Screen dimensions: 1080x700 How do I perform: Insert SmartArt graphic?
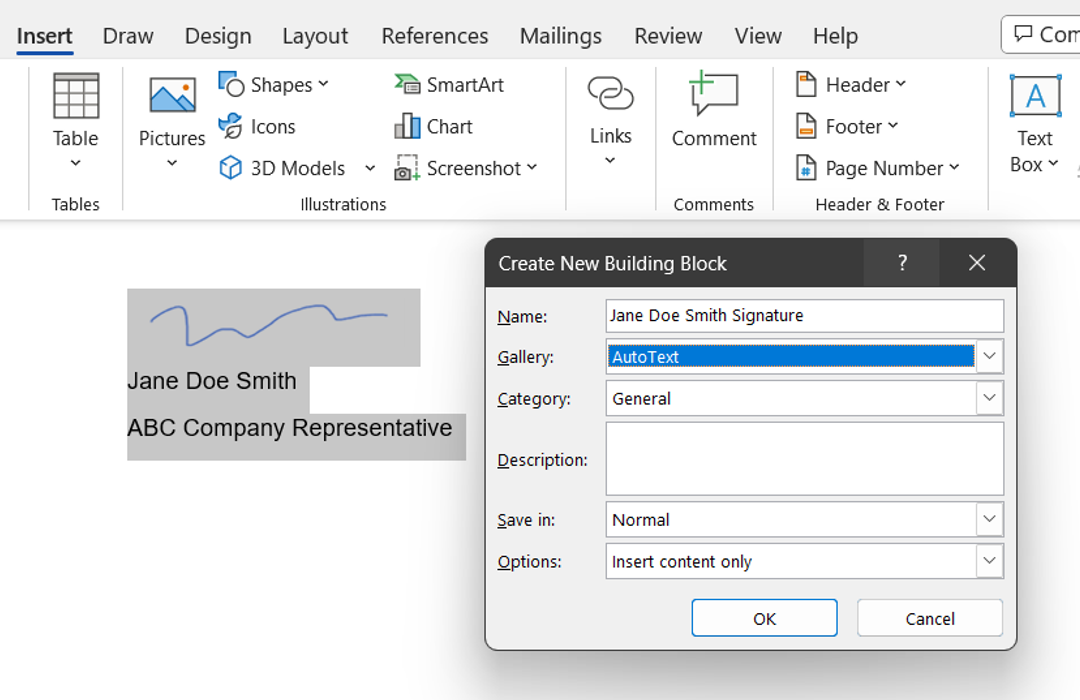[x=449, y=84]
